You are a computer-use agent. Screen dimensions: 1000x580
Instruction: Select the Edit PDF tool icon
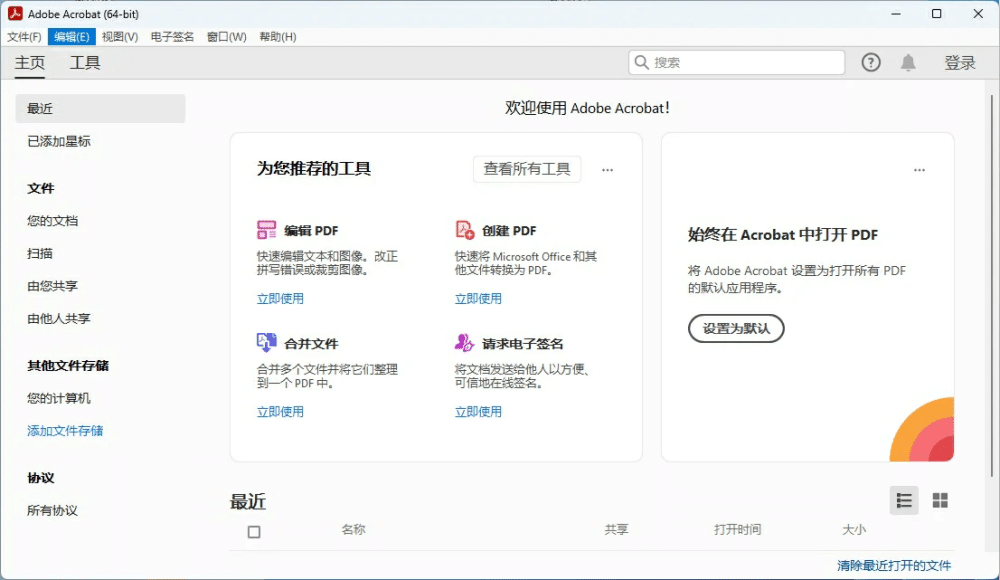pos(268,230)
